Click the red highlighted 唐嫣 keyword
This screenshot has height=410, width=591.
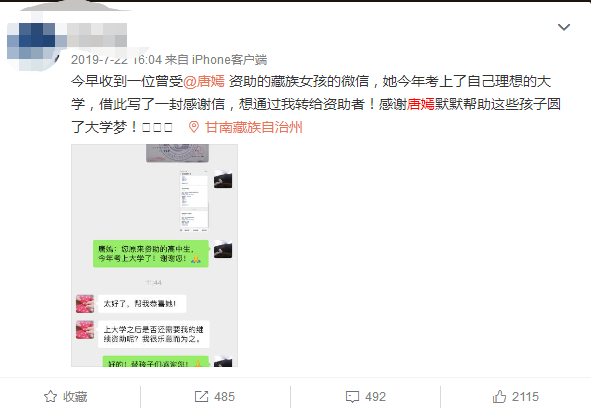(421, 104)
